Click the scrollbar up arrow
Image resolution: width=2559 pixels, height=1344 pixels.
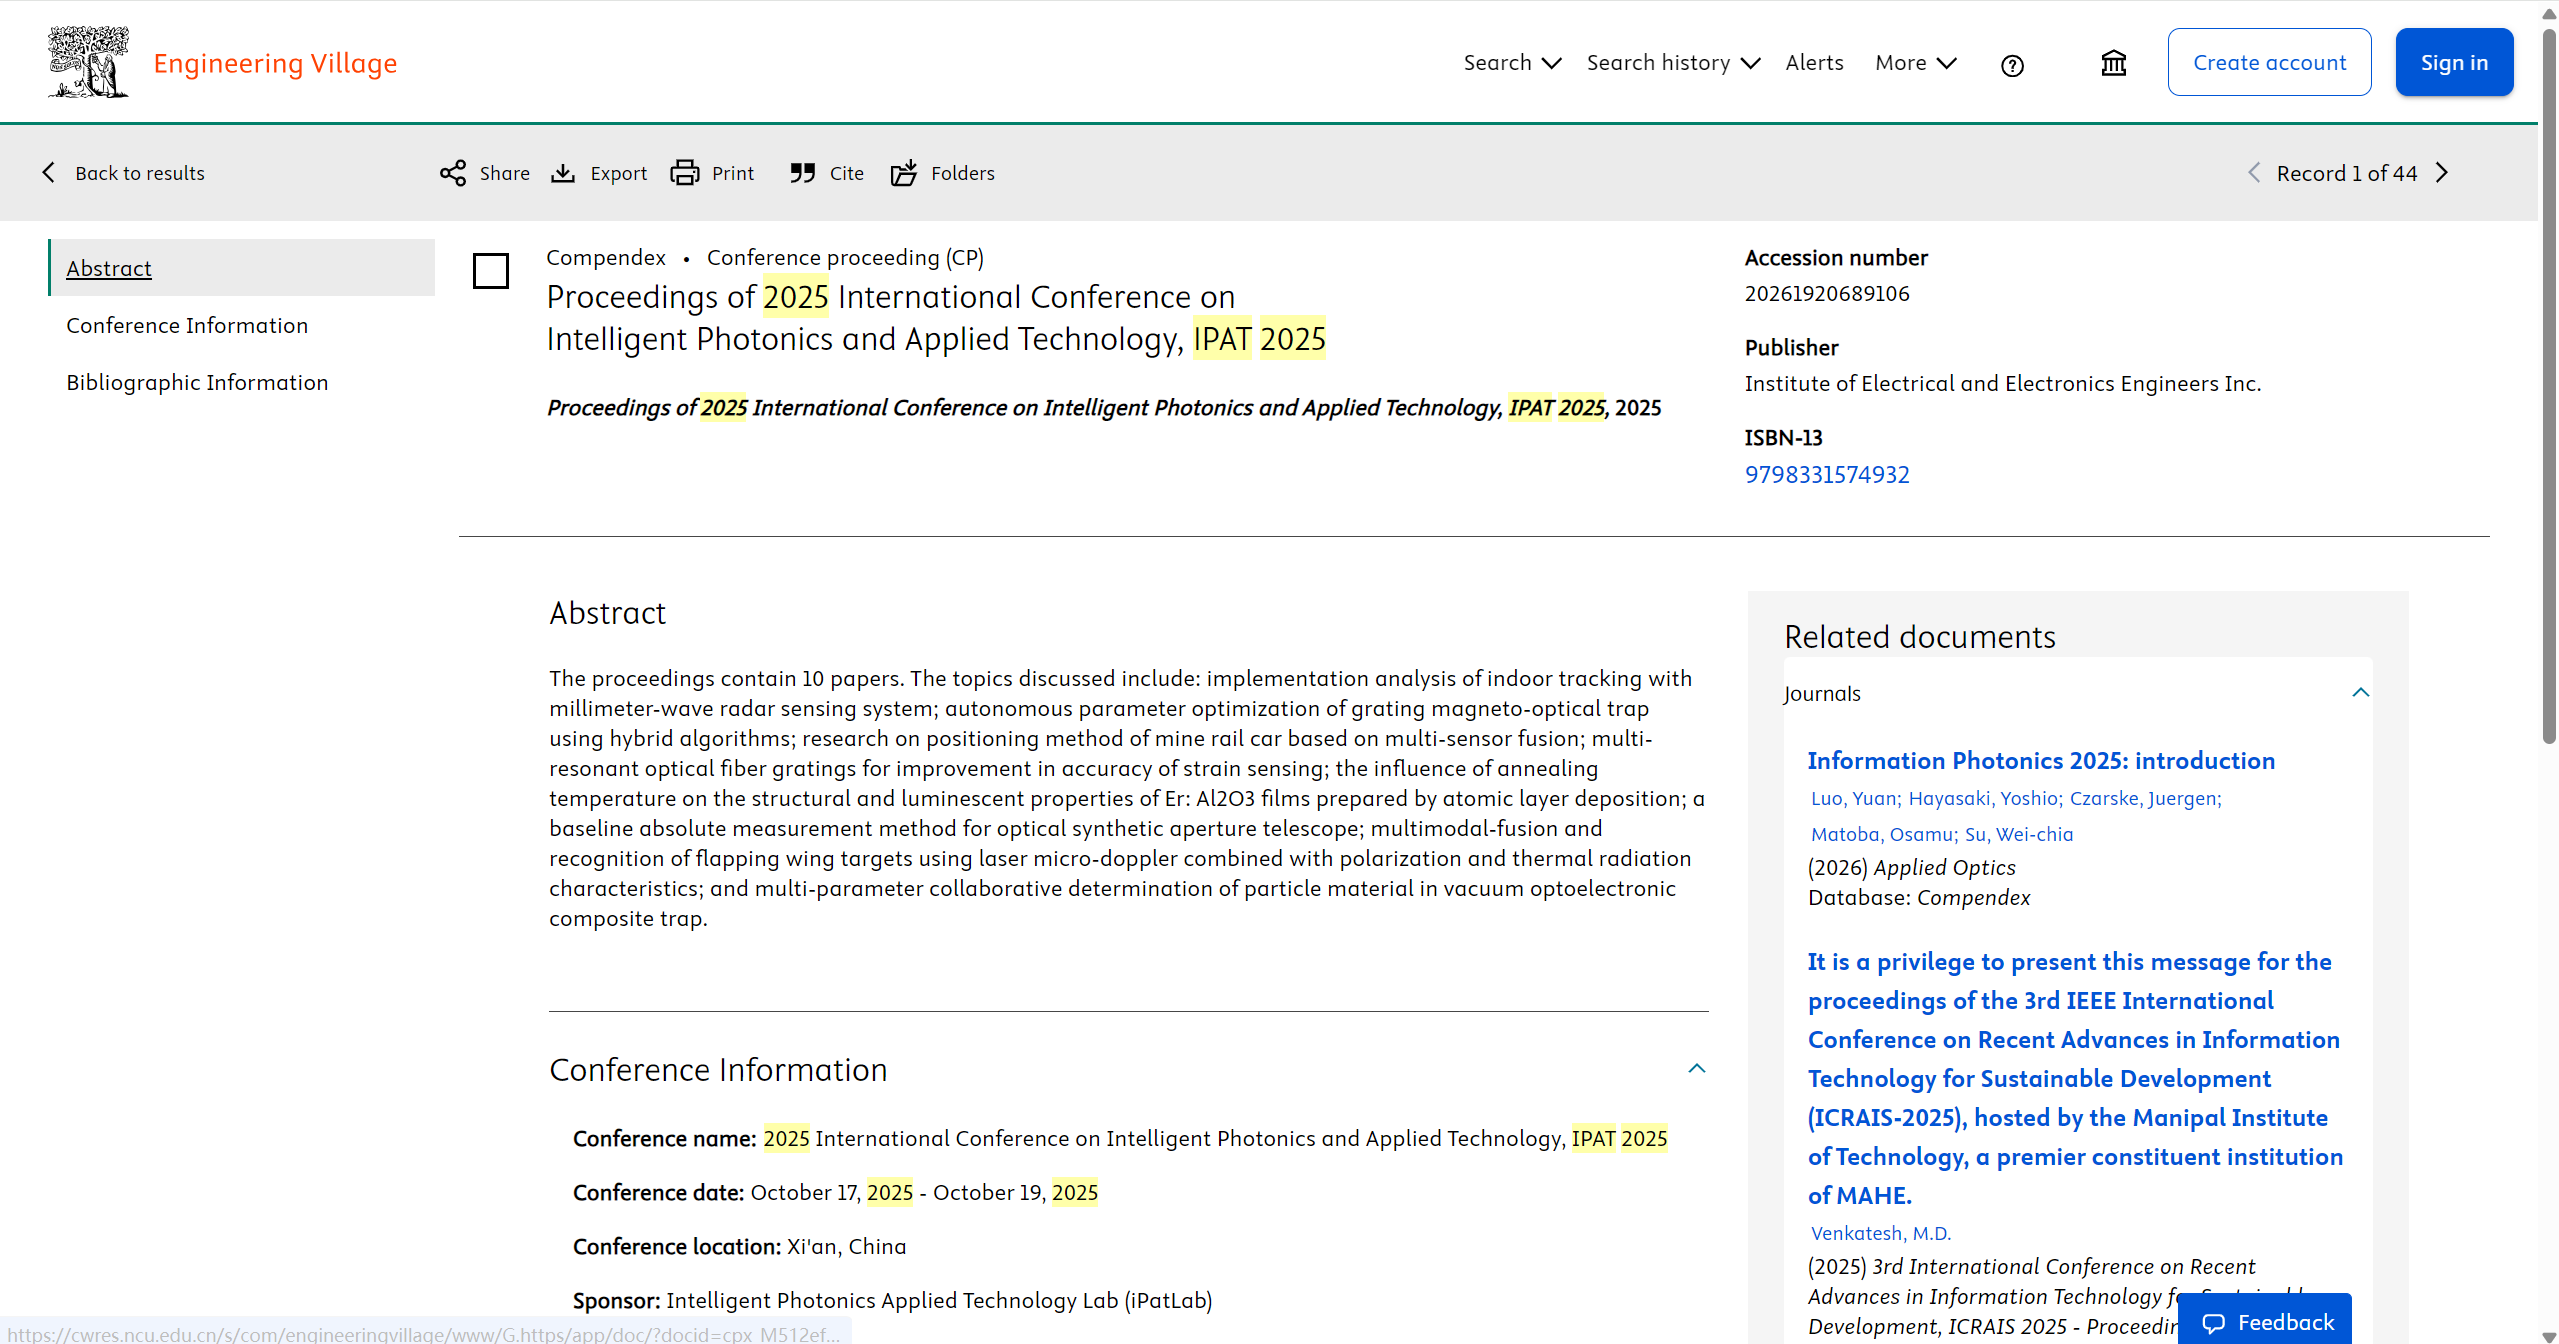point(2548,13)
